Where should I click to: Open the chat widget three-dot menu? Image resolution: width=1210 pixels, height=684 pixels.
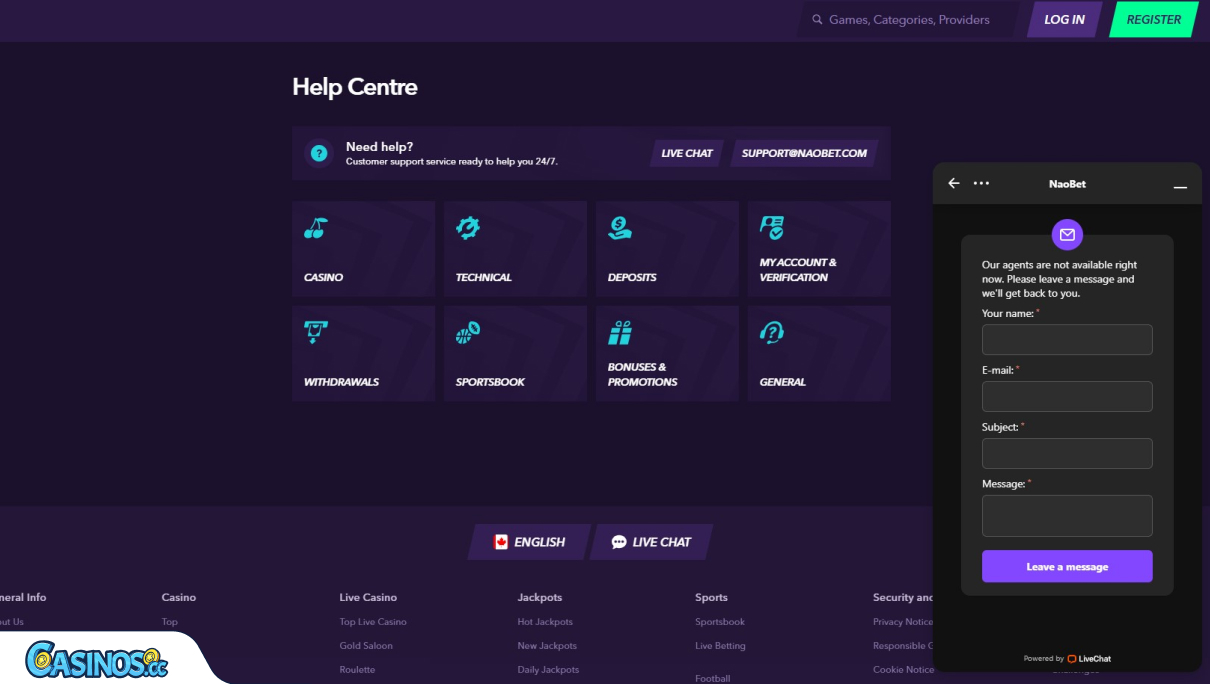[981, 183]
